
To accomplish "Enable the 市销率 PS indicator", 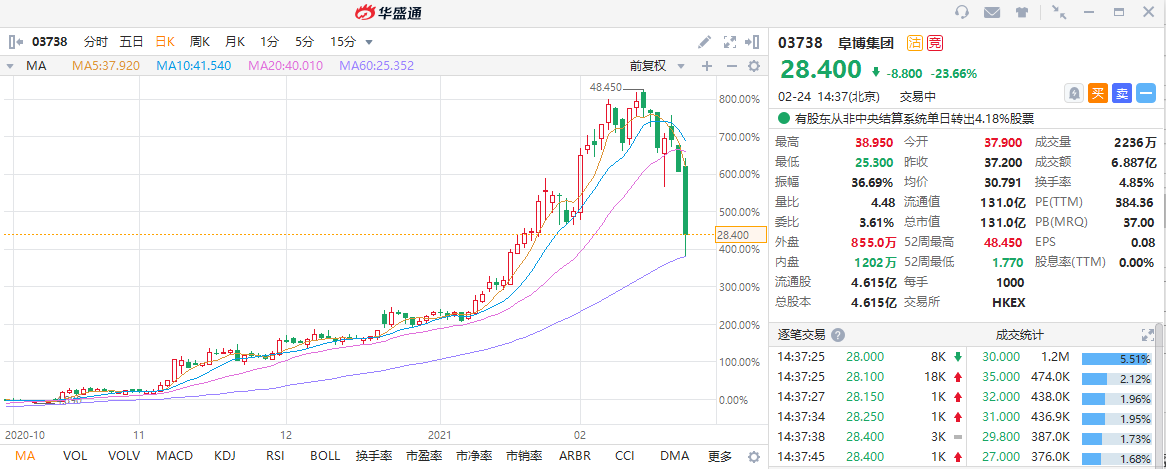I will [524, 456].
